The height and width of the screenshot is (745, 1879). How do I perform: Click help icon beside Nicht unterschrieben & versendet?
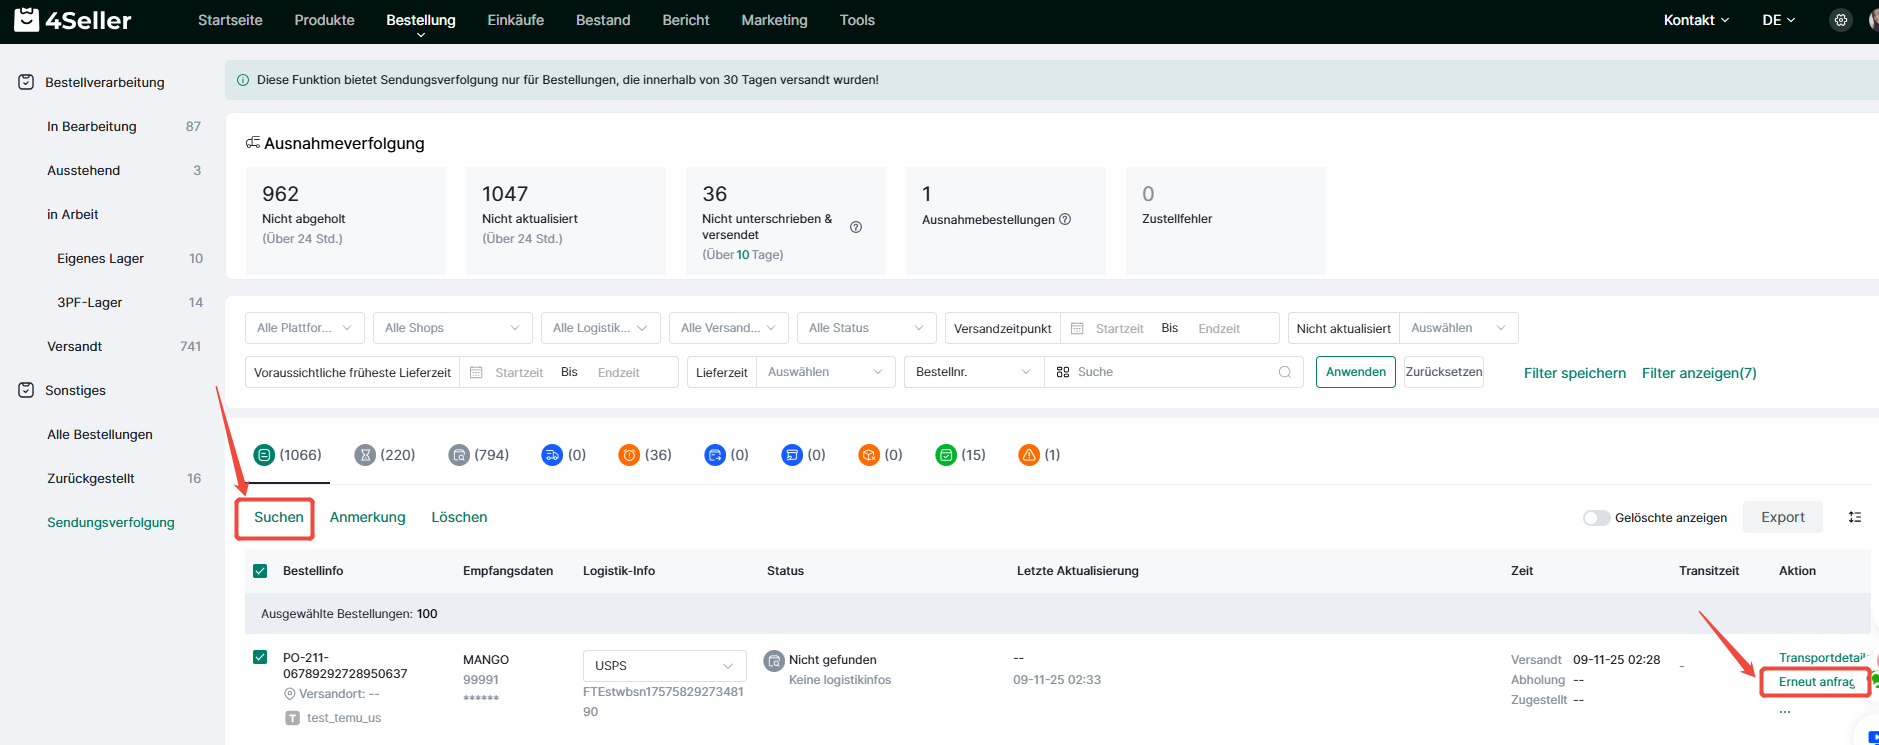click(x=856, y=227)
